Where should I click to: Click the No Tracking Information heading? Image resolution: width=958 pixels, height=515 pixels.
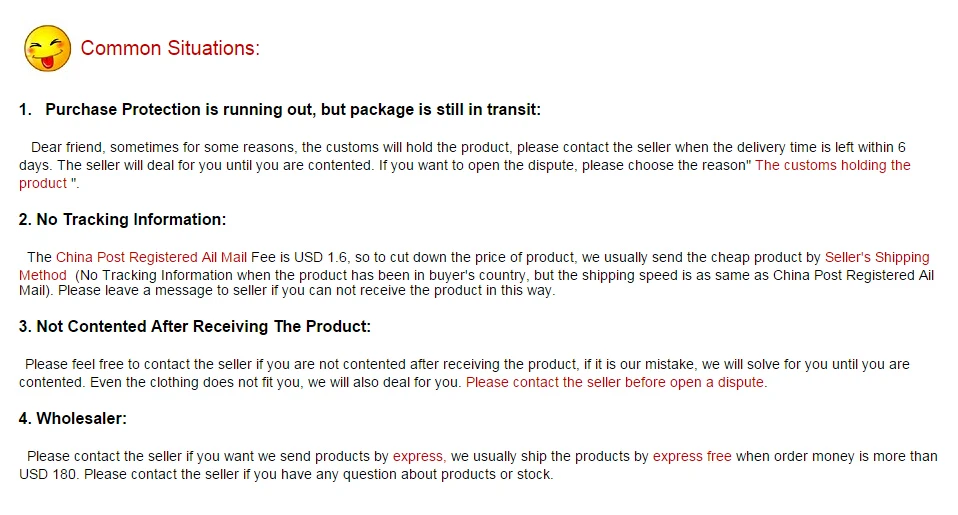pyautogui.click(x=122, y=219)
